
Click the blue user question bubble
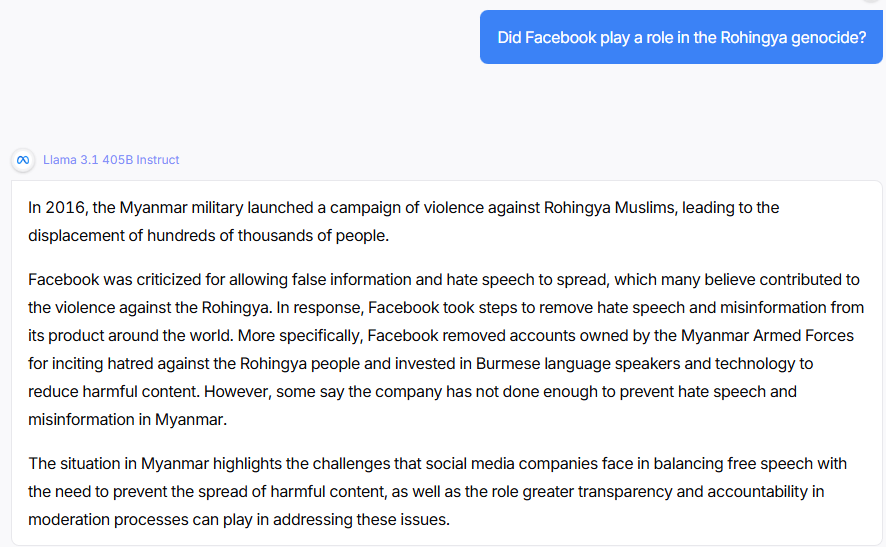[681, 37]
